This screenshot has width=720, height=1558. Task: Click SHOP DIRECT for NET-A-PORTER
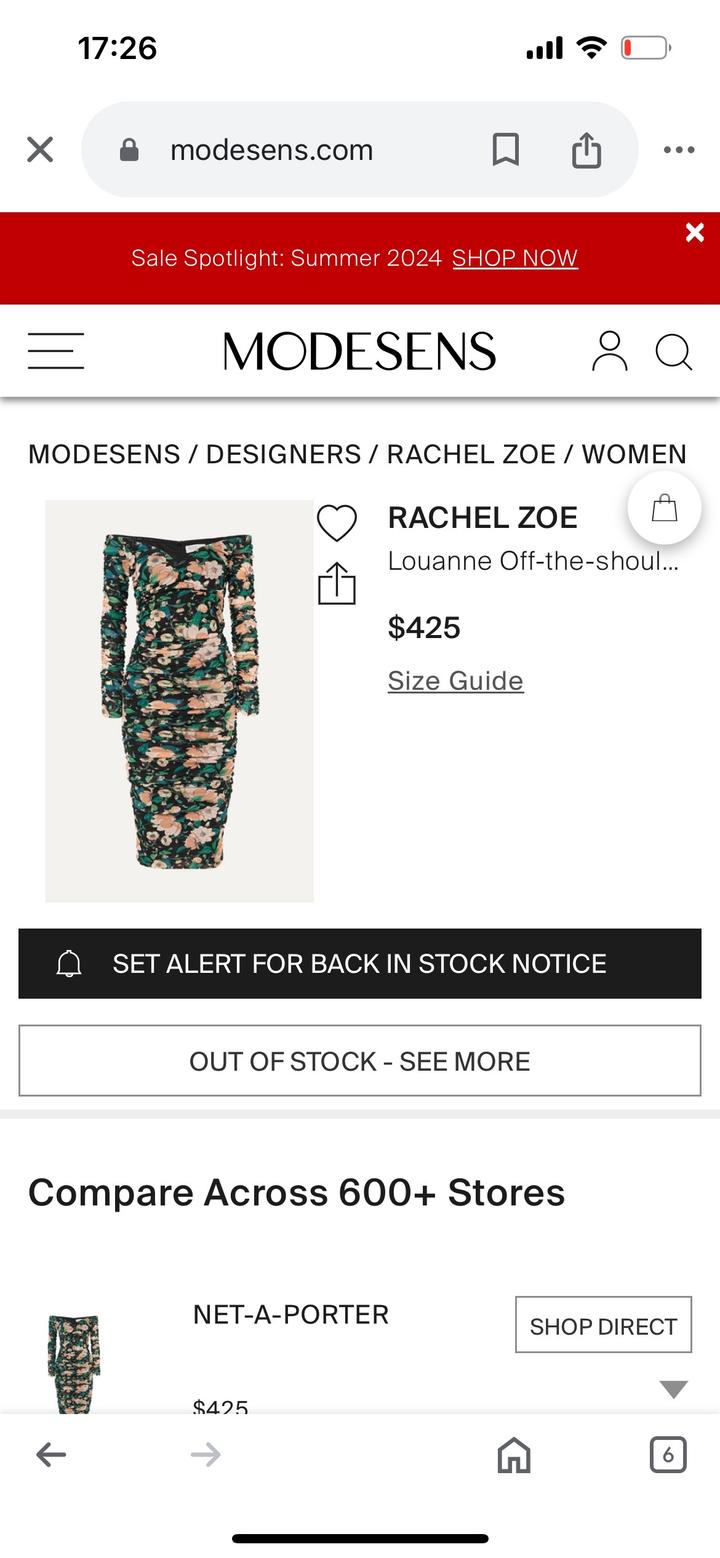[x=603, y=1326]
